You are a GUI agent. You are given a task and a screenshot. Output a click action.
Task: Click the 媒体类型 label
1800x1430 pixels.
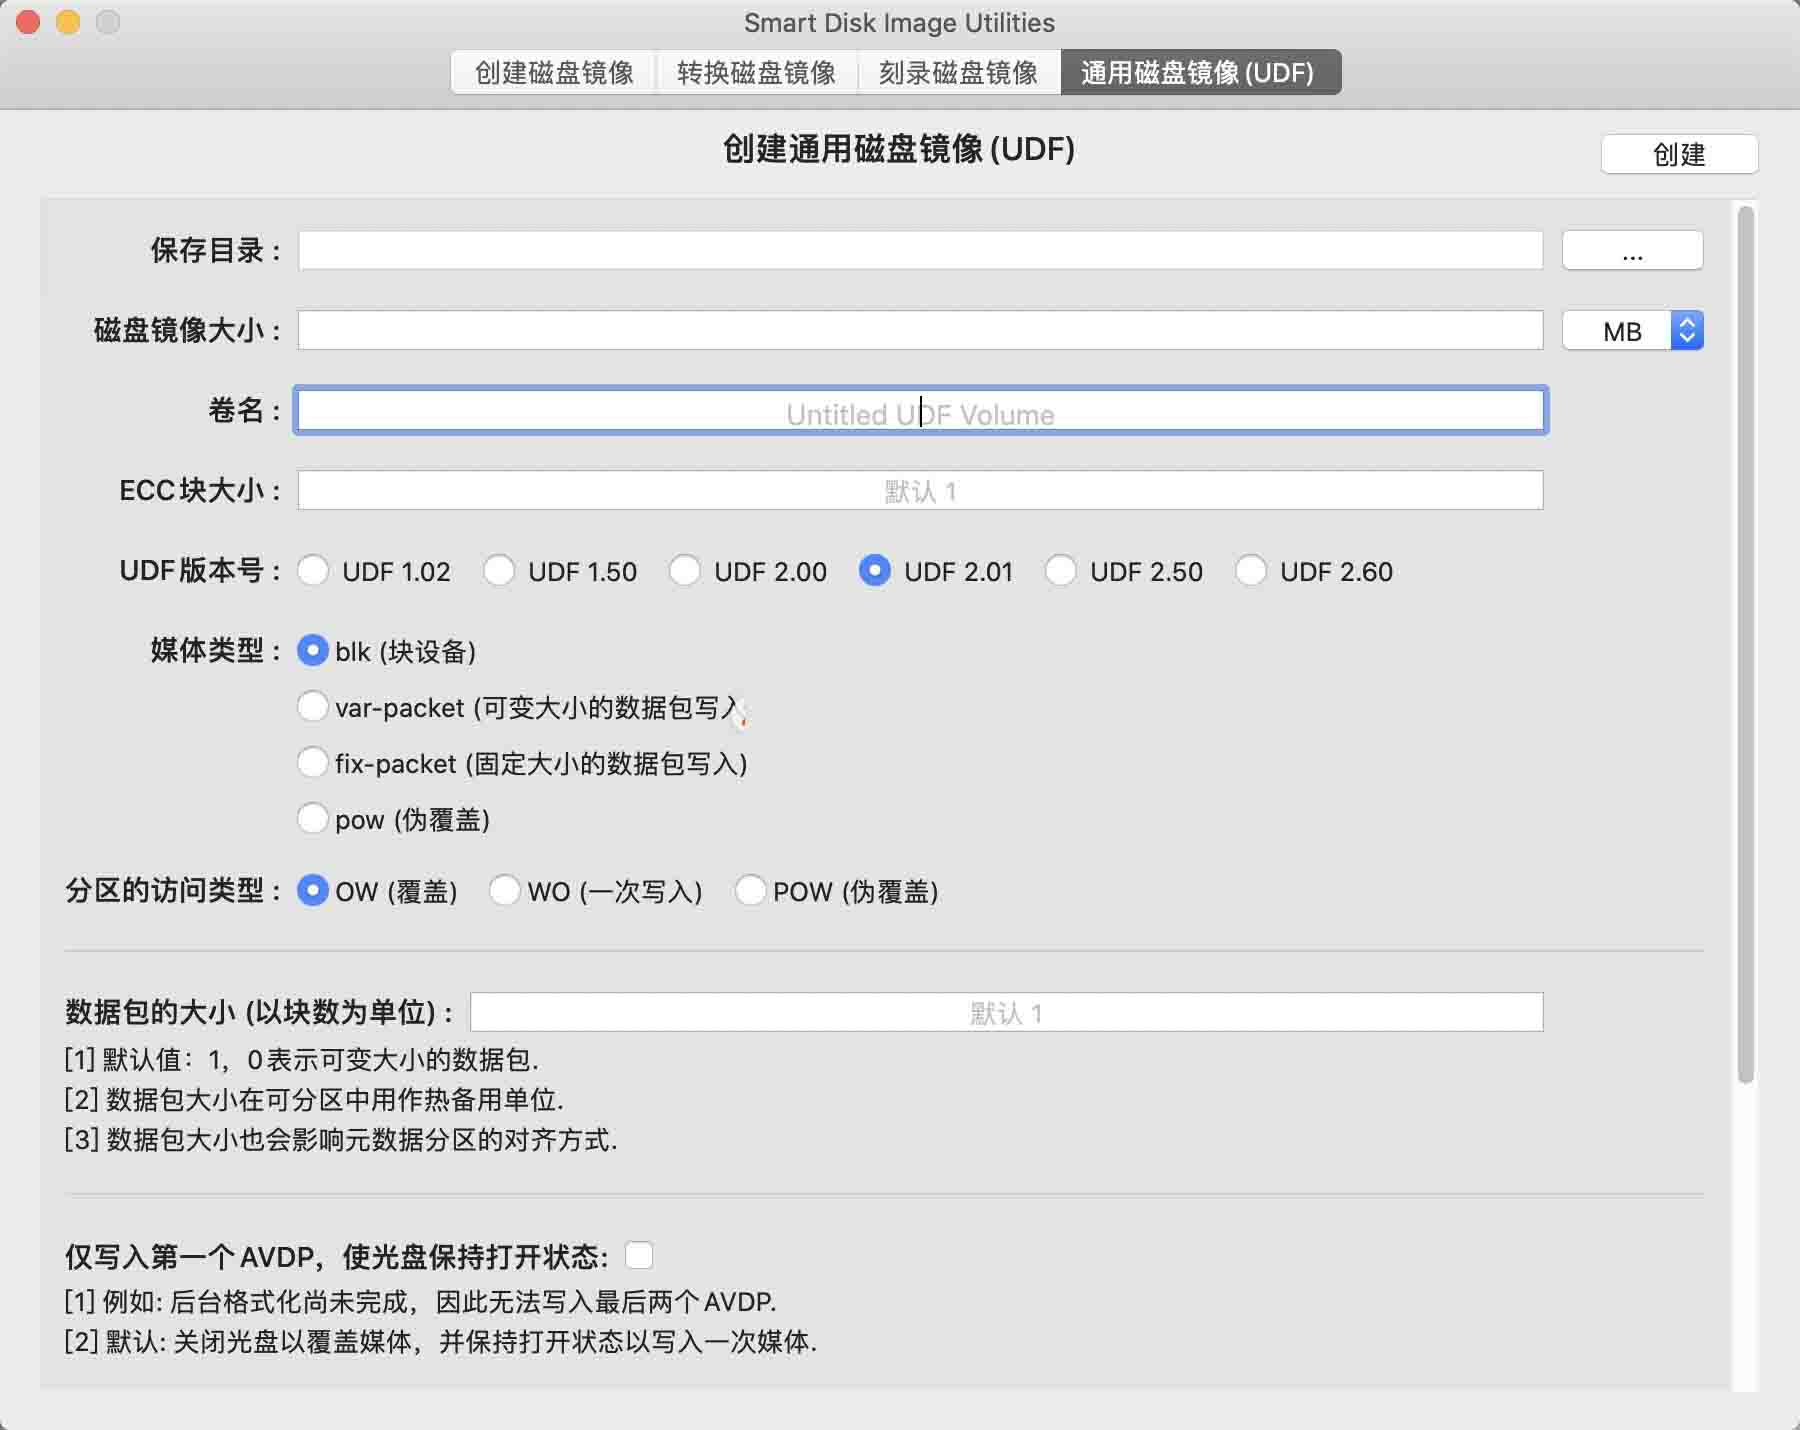pyautogui.click(x=215, y=651)
